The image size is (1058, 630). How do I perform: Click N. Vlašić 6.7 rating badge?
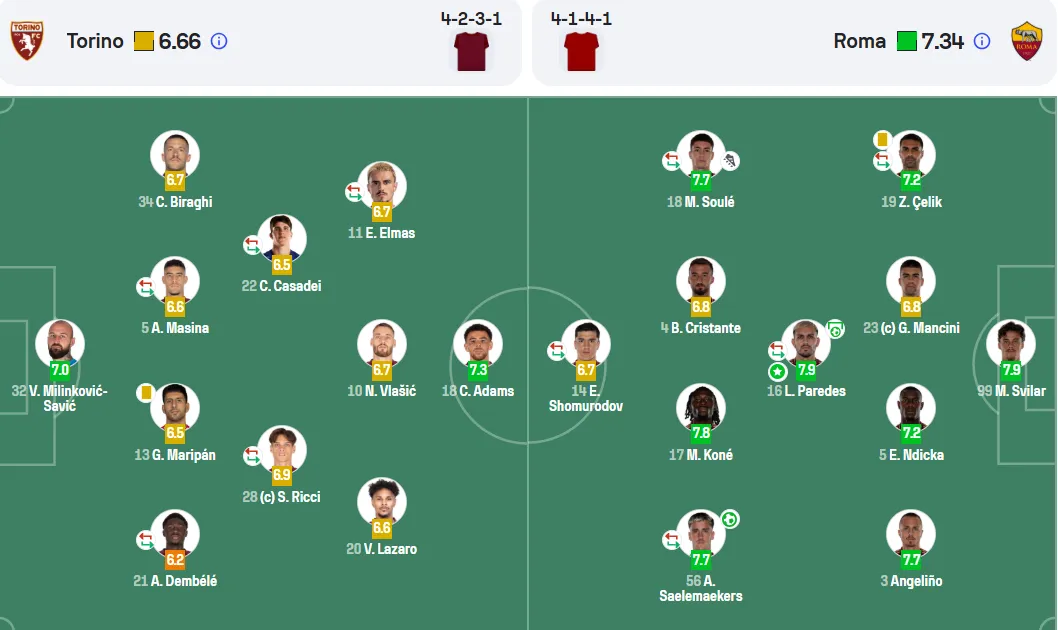(382, 370)
